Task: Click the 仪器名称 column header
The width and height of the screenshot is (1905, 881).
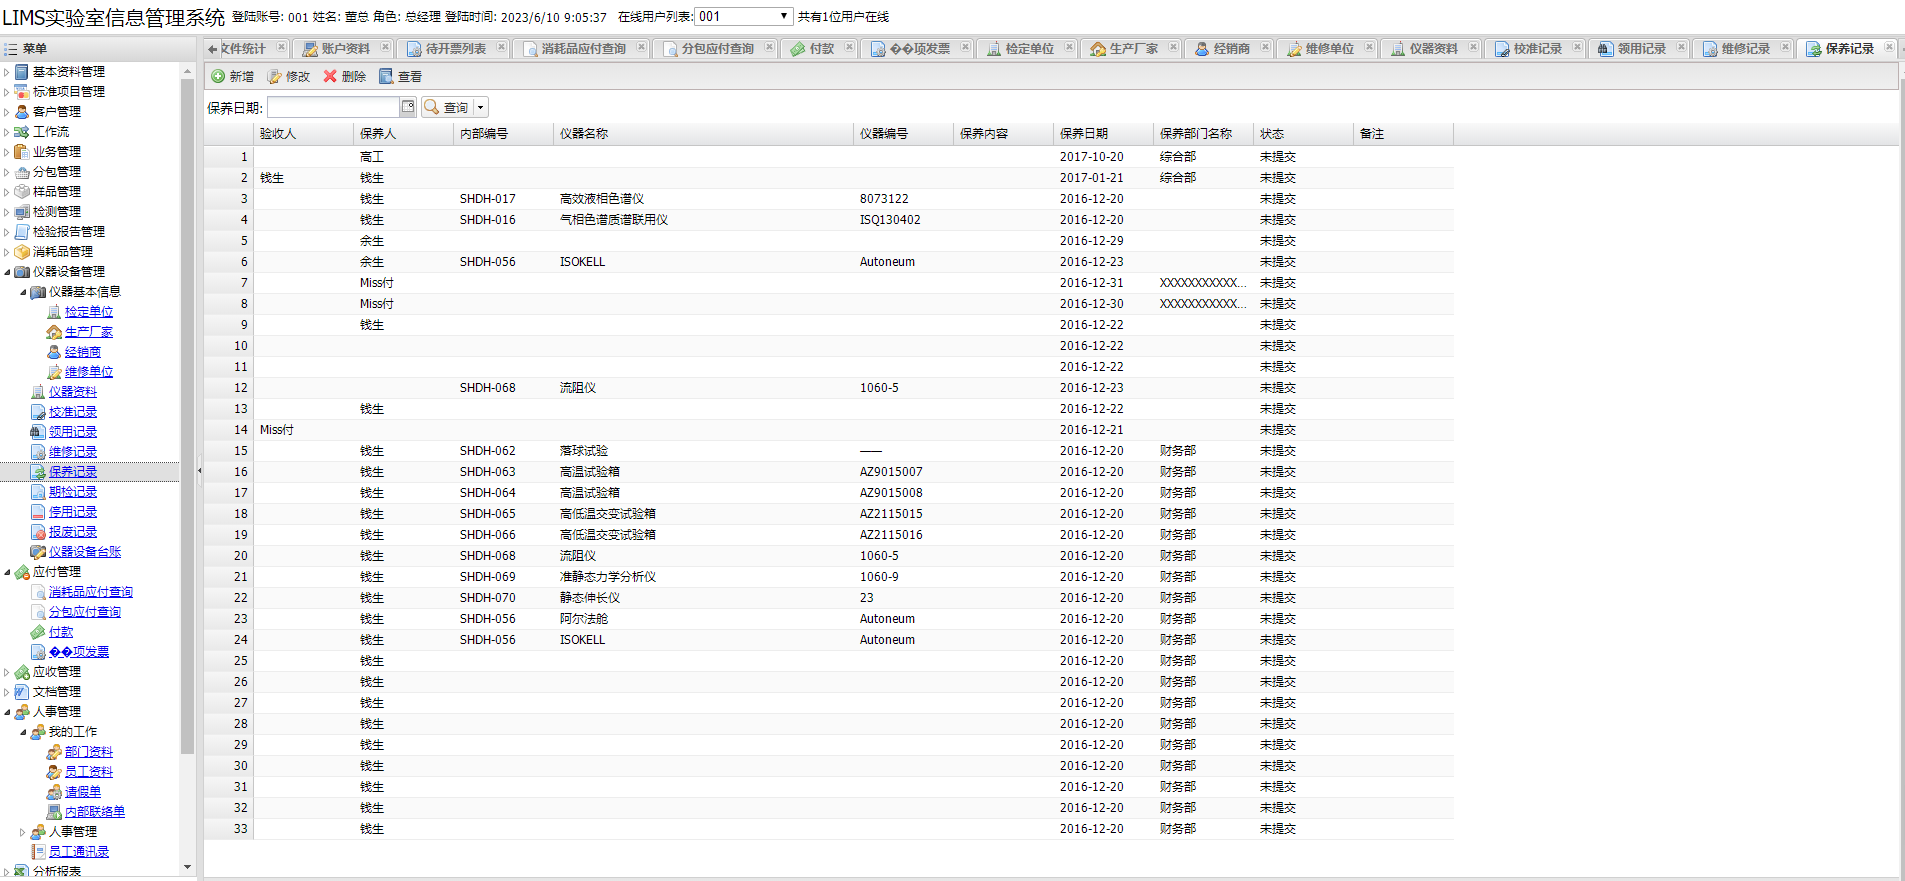Action: click(x=704, y=134)
